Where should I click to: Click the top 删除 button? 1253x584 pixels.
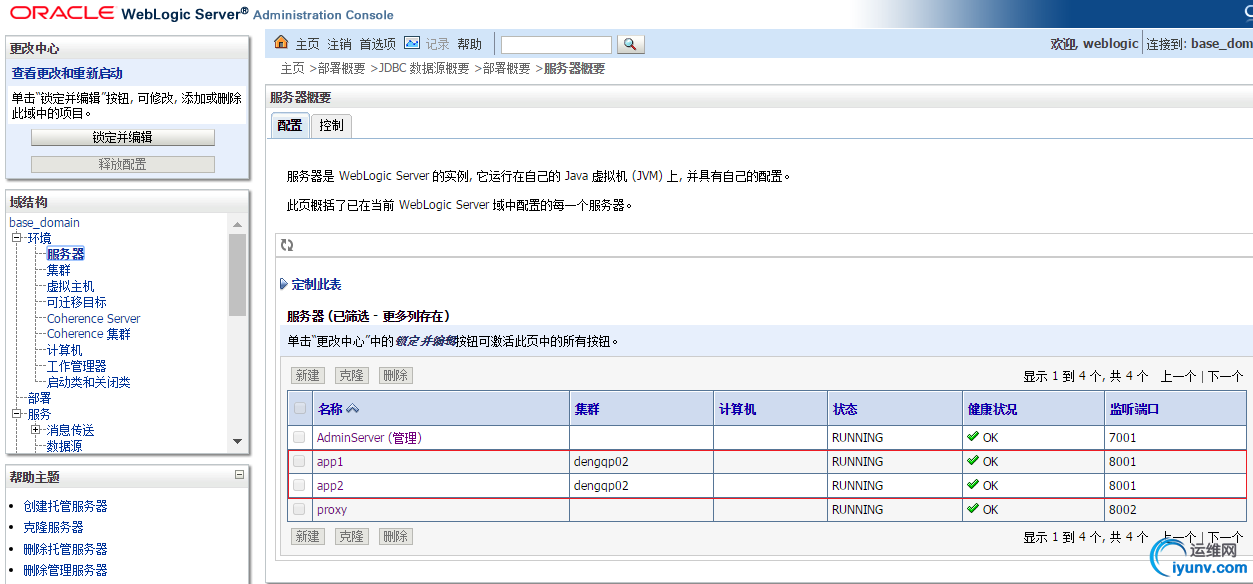pos(396,375)
